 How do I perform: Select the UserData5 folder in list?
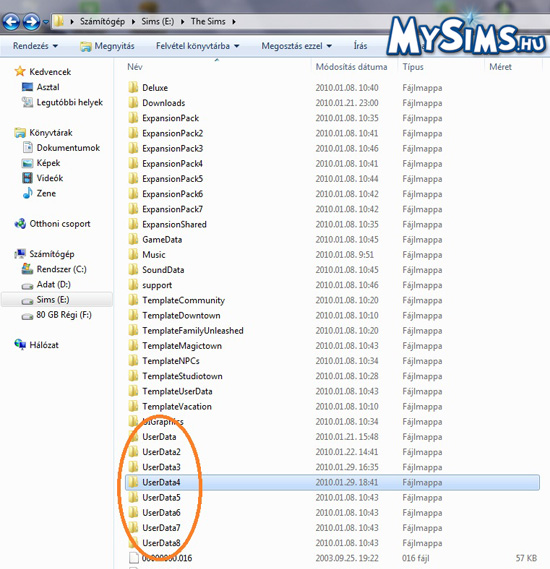[x=161, y=498]
